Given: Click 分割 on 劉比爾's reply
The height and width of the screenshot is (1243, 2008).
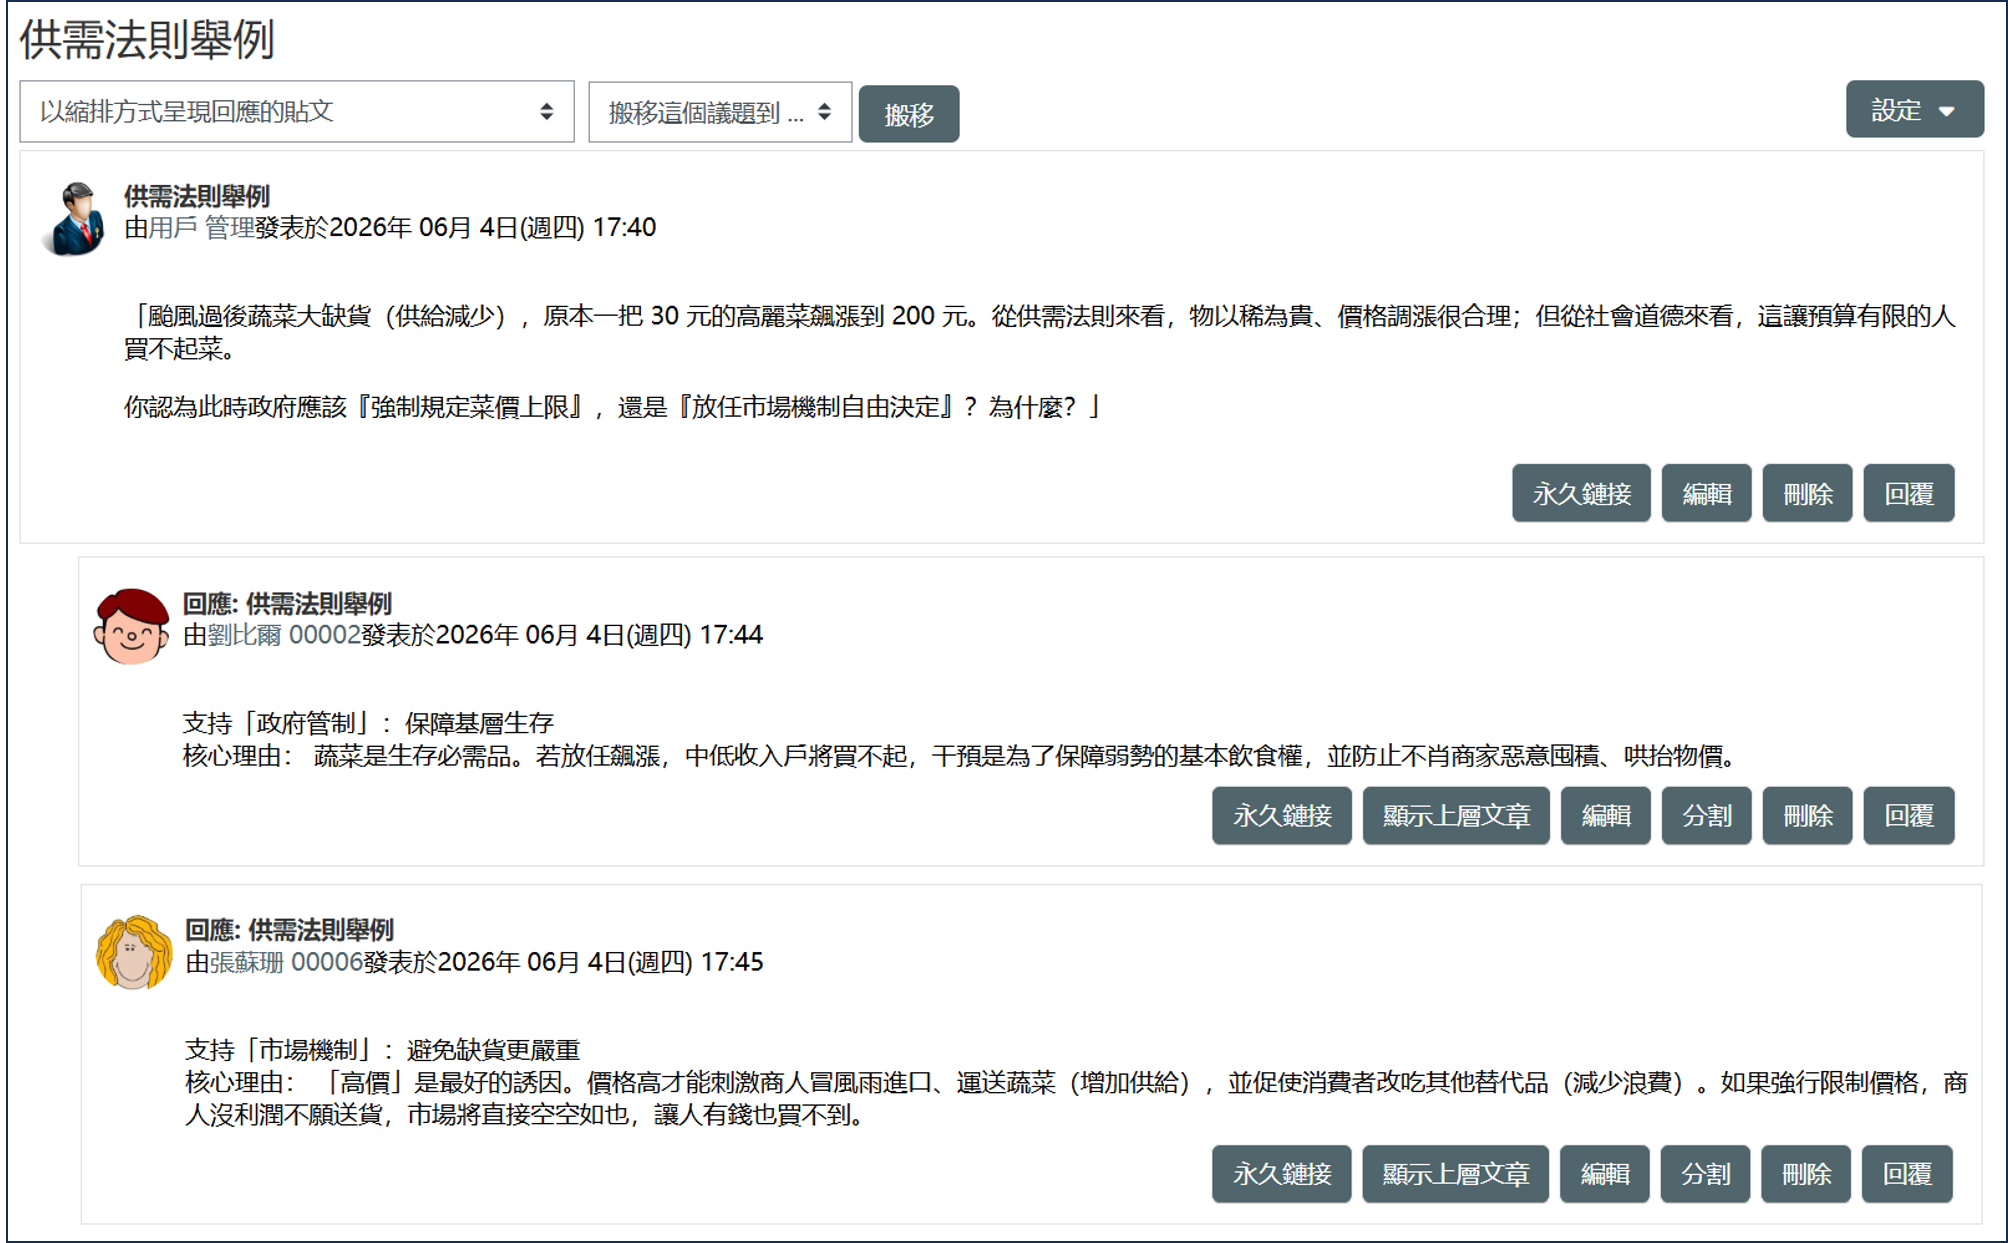Looking at the screenshot, I should coord(1706,816).
